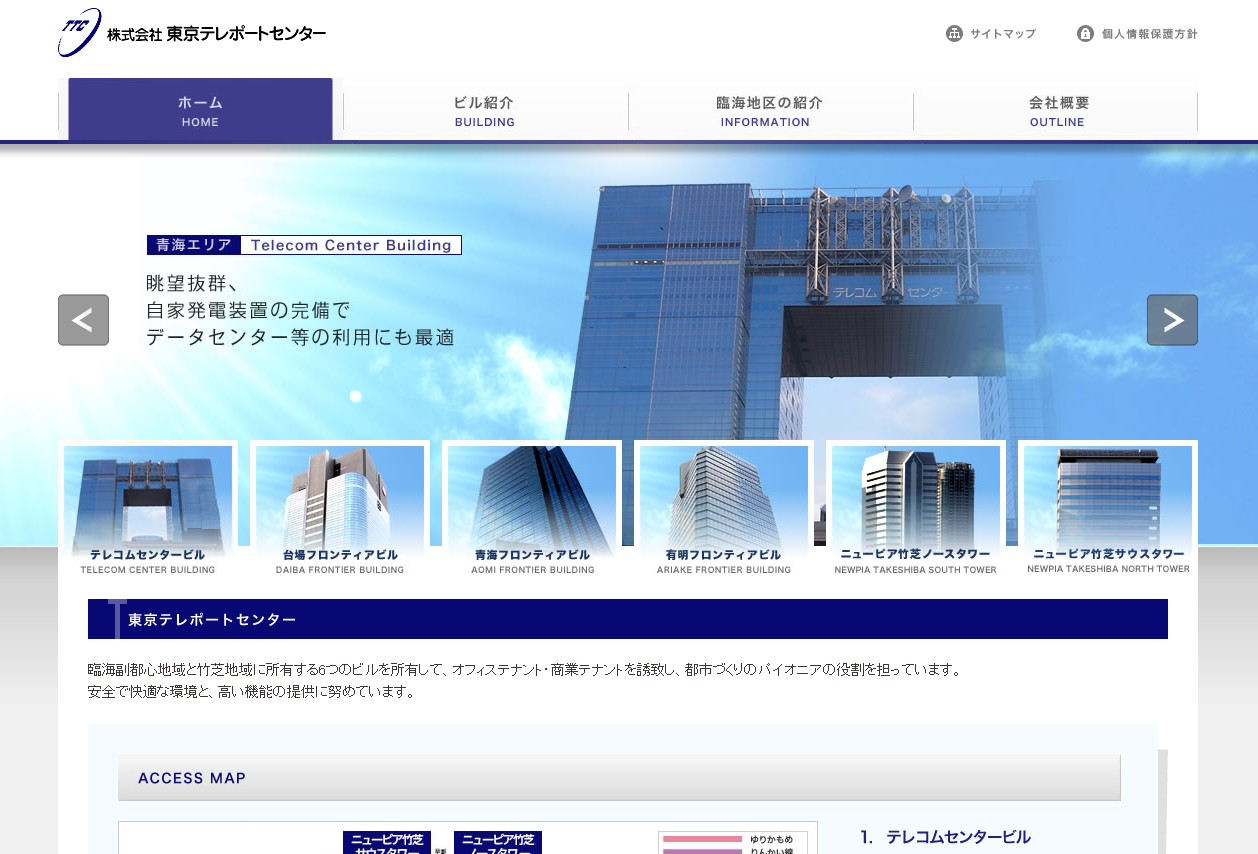Click the TTC company logo

pyautogui.click(x=80, y=32)
